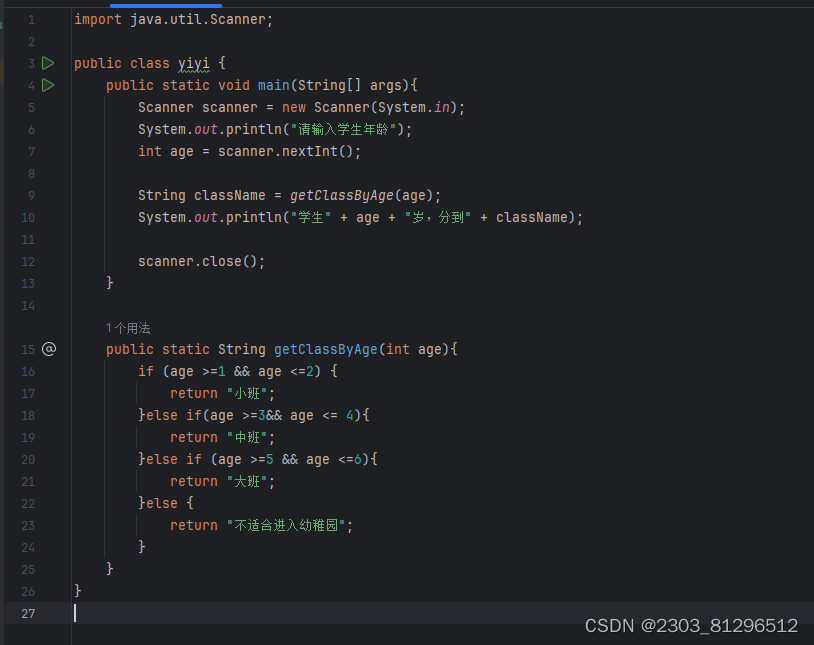Click 'scanner.nextInt()' call
814x645 pixels.
[285, 152]
